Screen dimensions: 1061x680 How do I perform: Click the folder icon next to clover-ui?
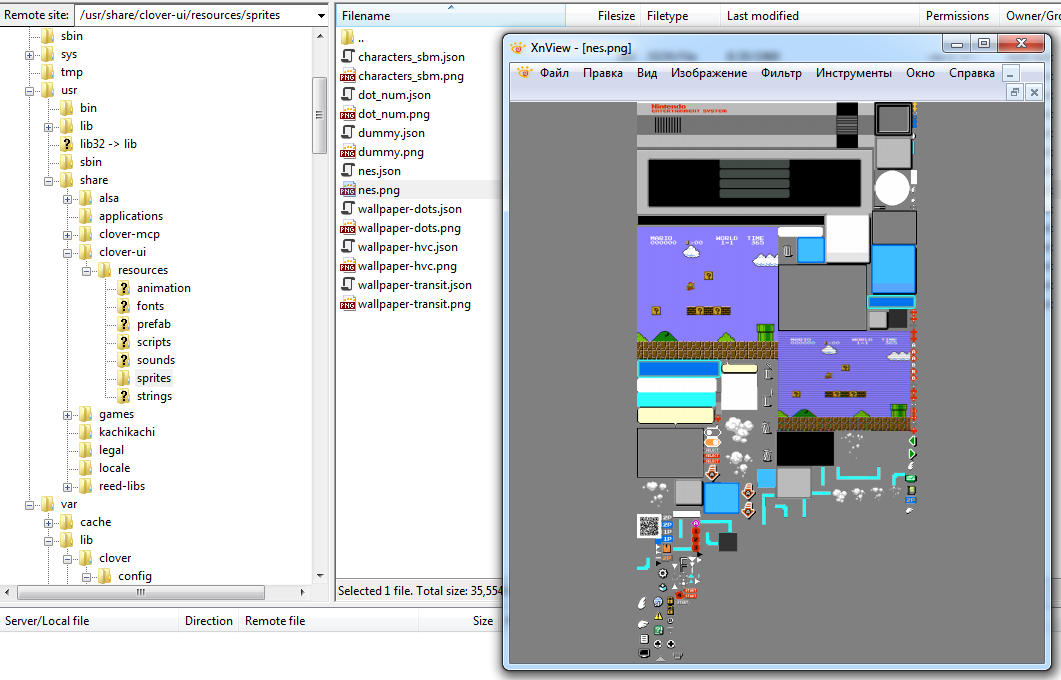tap(85, 252)
